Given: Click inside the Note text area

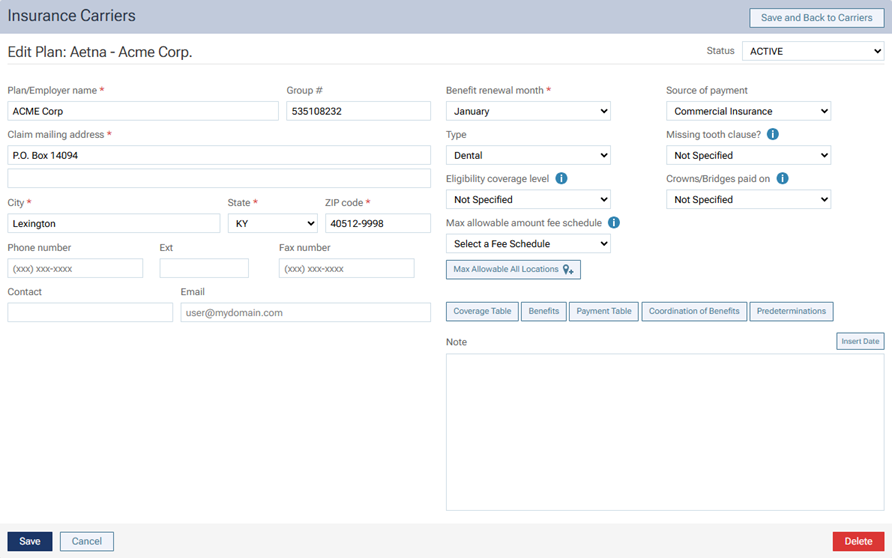Looking at the screenshot, I should click(665, 432).
